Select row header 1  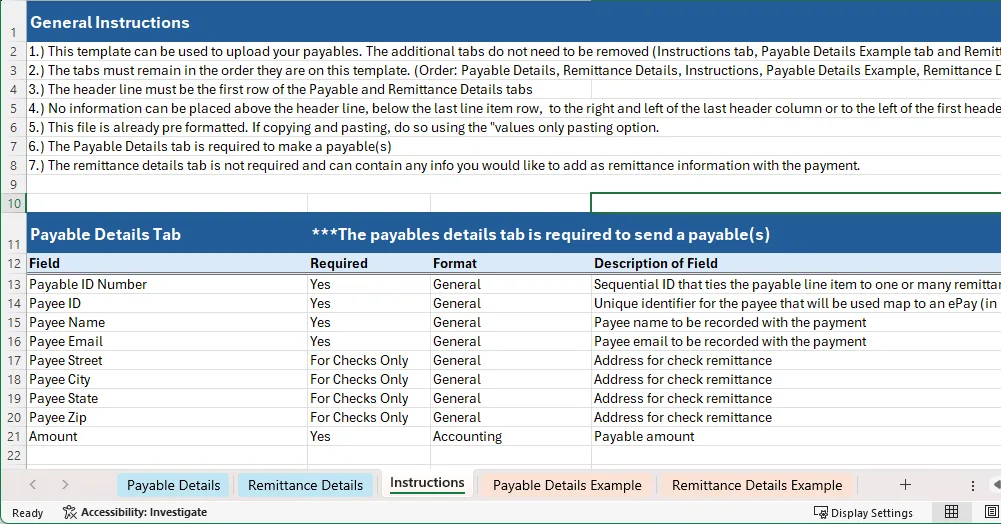(x=13, y=22)
